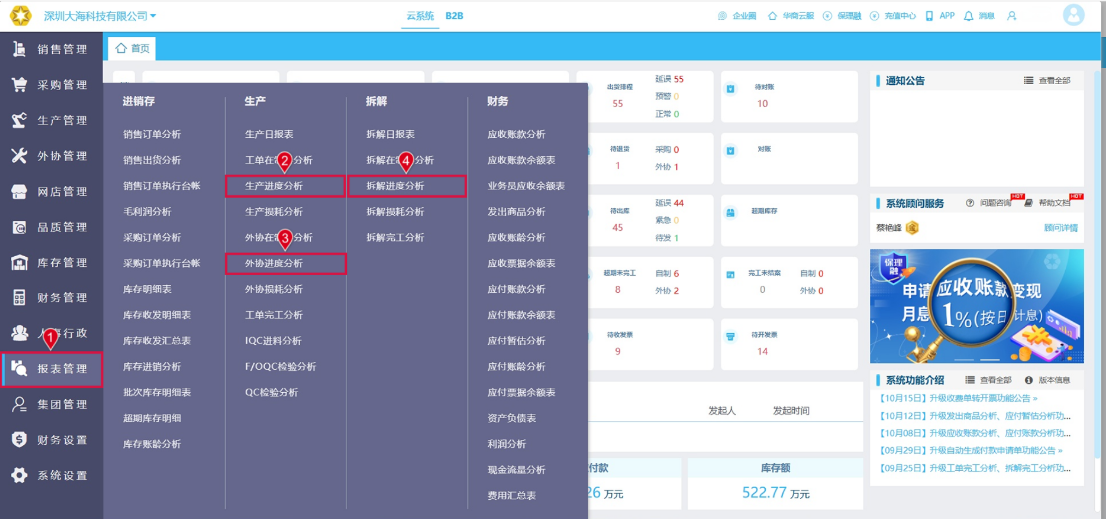
Task: Open 集团管理 sidebar module
Action: click(51, 404)
